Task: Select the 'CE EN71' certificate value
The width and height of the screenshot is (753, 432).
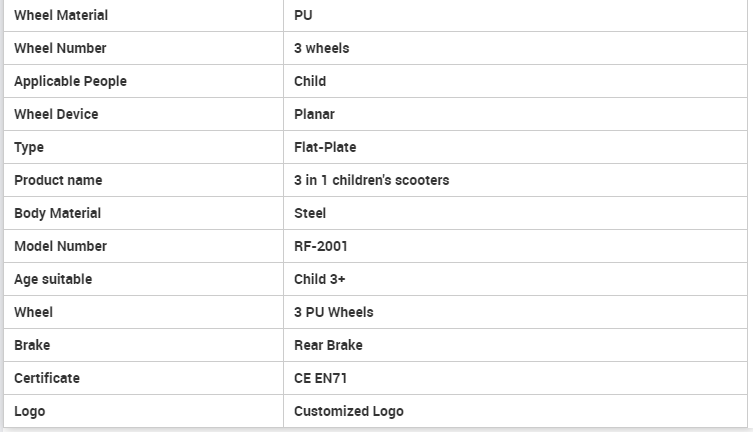Action: (x=321, y=378)
